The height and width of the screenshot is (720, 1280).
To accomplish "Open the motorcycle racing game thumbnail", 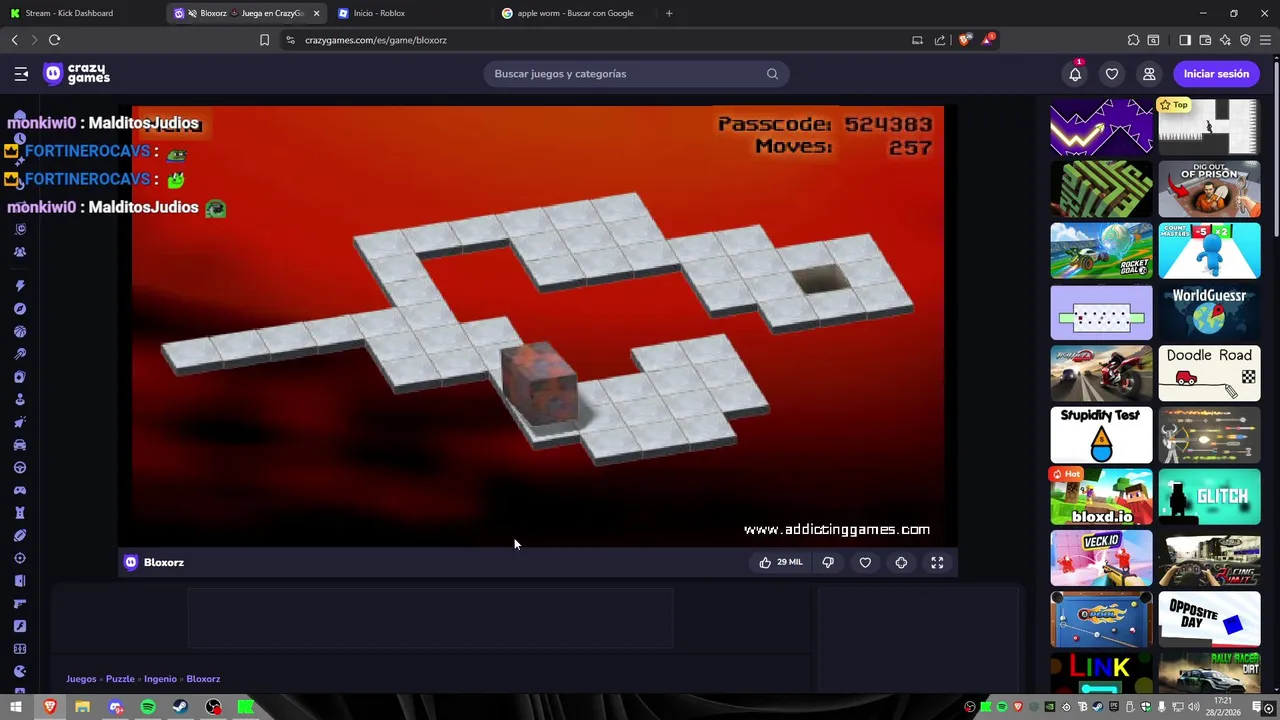I will pos(1101,374).
